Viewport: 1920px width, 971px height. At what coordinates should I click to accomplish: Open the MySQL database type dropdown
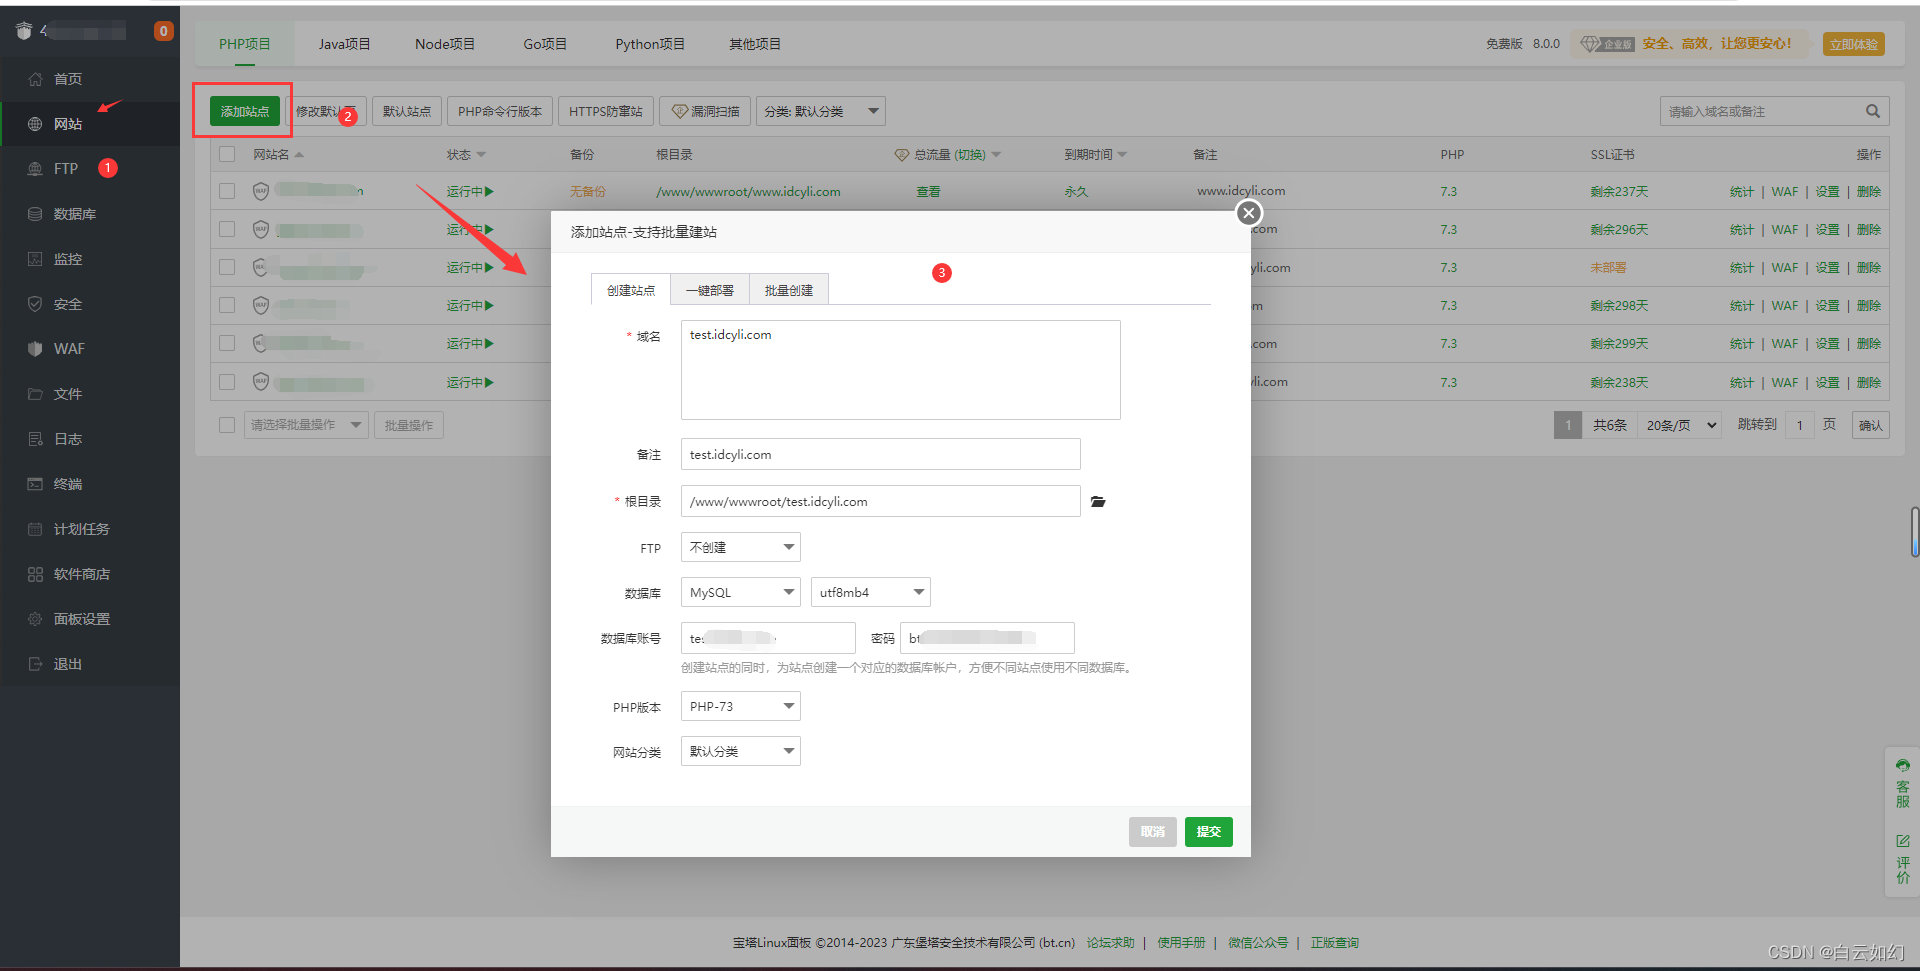[741, 592]
